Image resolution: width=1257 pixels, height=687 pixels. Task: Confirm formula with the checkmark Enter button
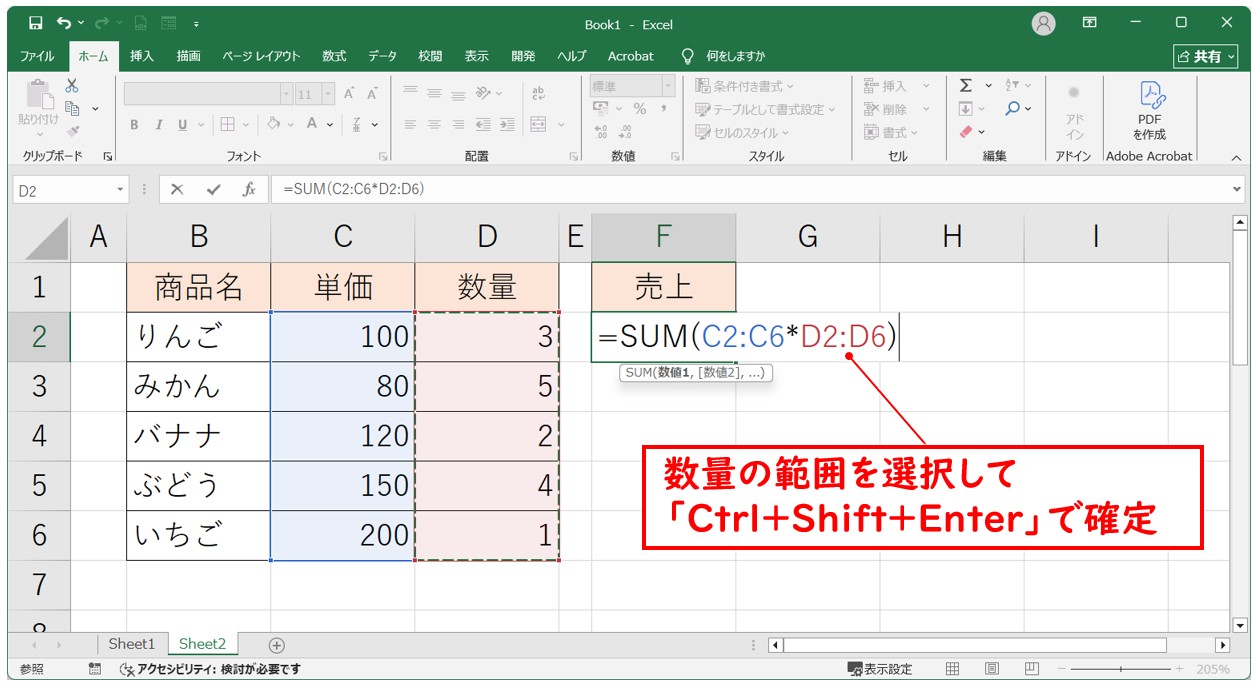tap(213, 189)
